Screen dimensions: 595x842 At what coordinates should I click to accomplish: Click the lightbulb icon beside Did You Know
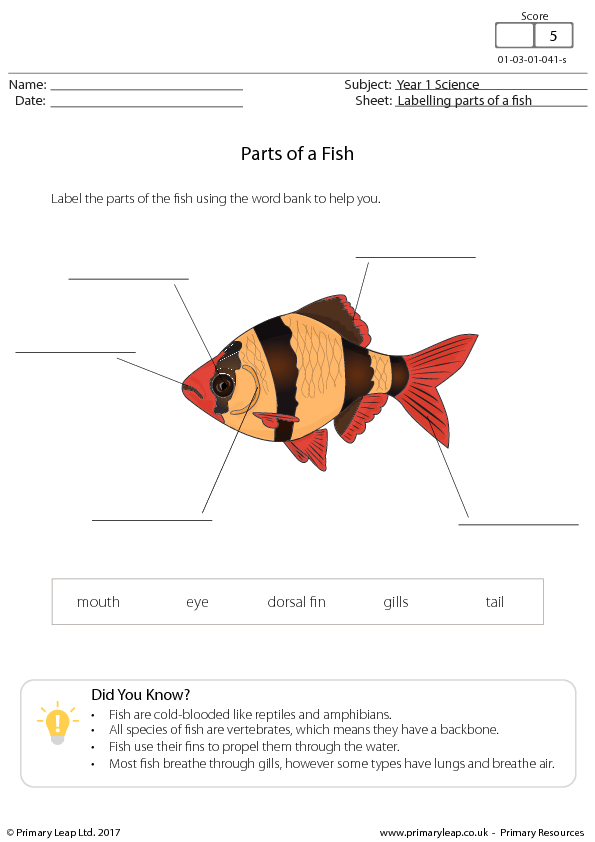coord(57,723)
